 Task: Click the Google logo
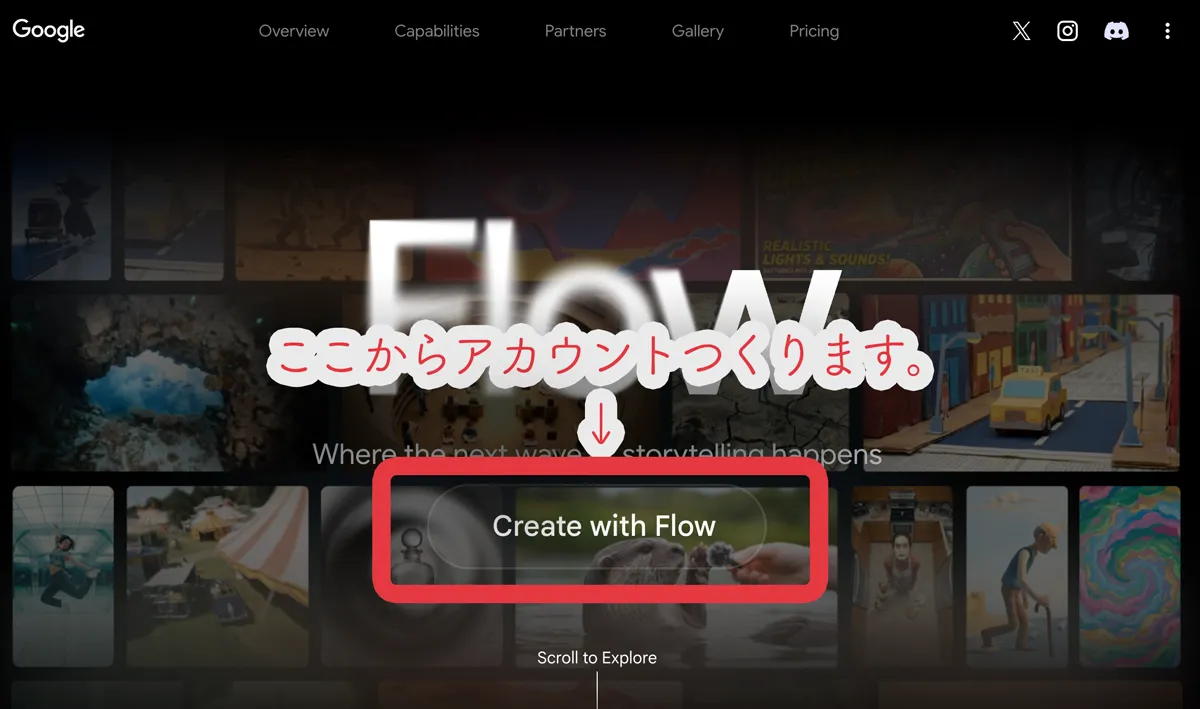tap(49, 30)
